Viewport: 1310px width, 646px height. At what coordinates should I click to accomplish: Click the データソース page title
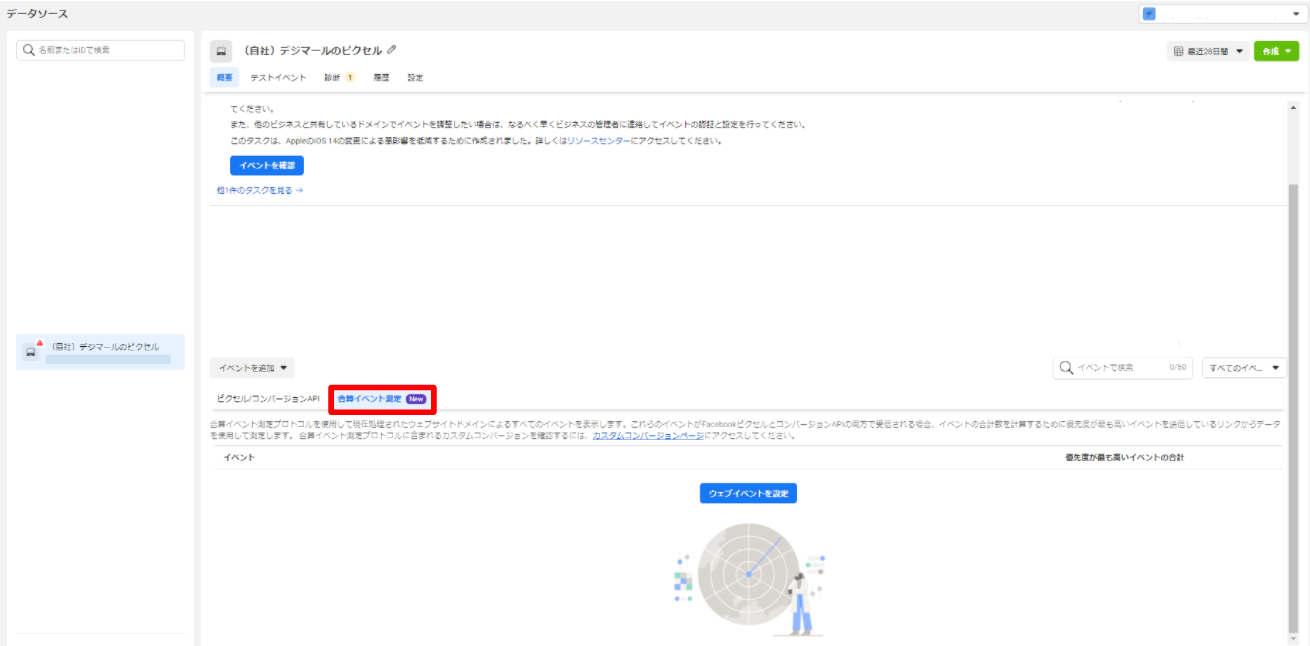point(37,13)
